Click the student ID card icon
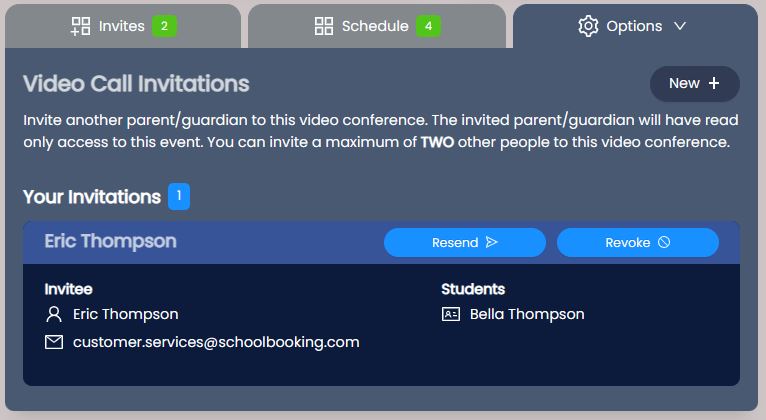Screen dimensions: 766x420 450,314
